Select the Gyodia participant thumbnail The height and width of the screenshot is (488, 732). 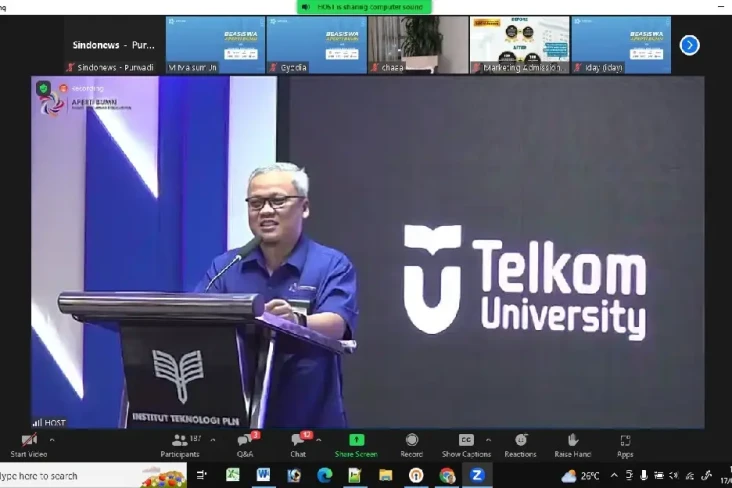click(317, 45)
